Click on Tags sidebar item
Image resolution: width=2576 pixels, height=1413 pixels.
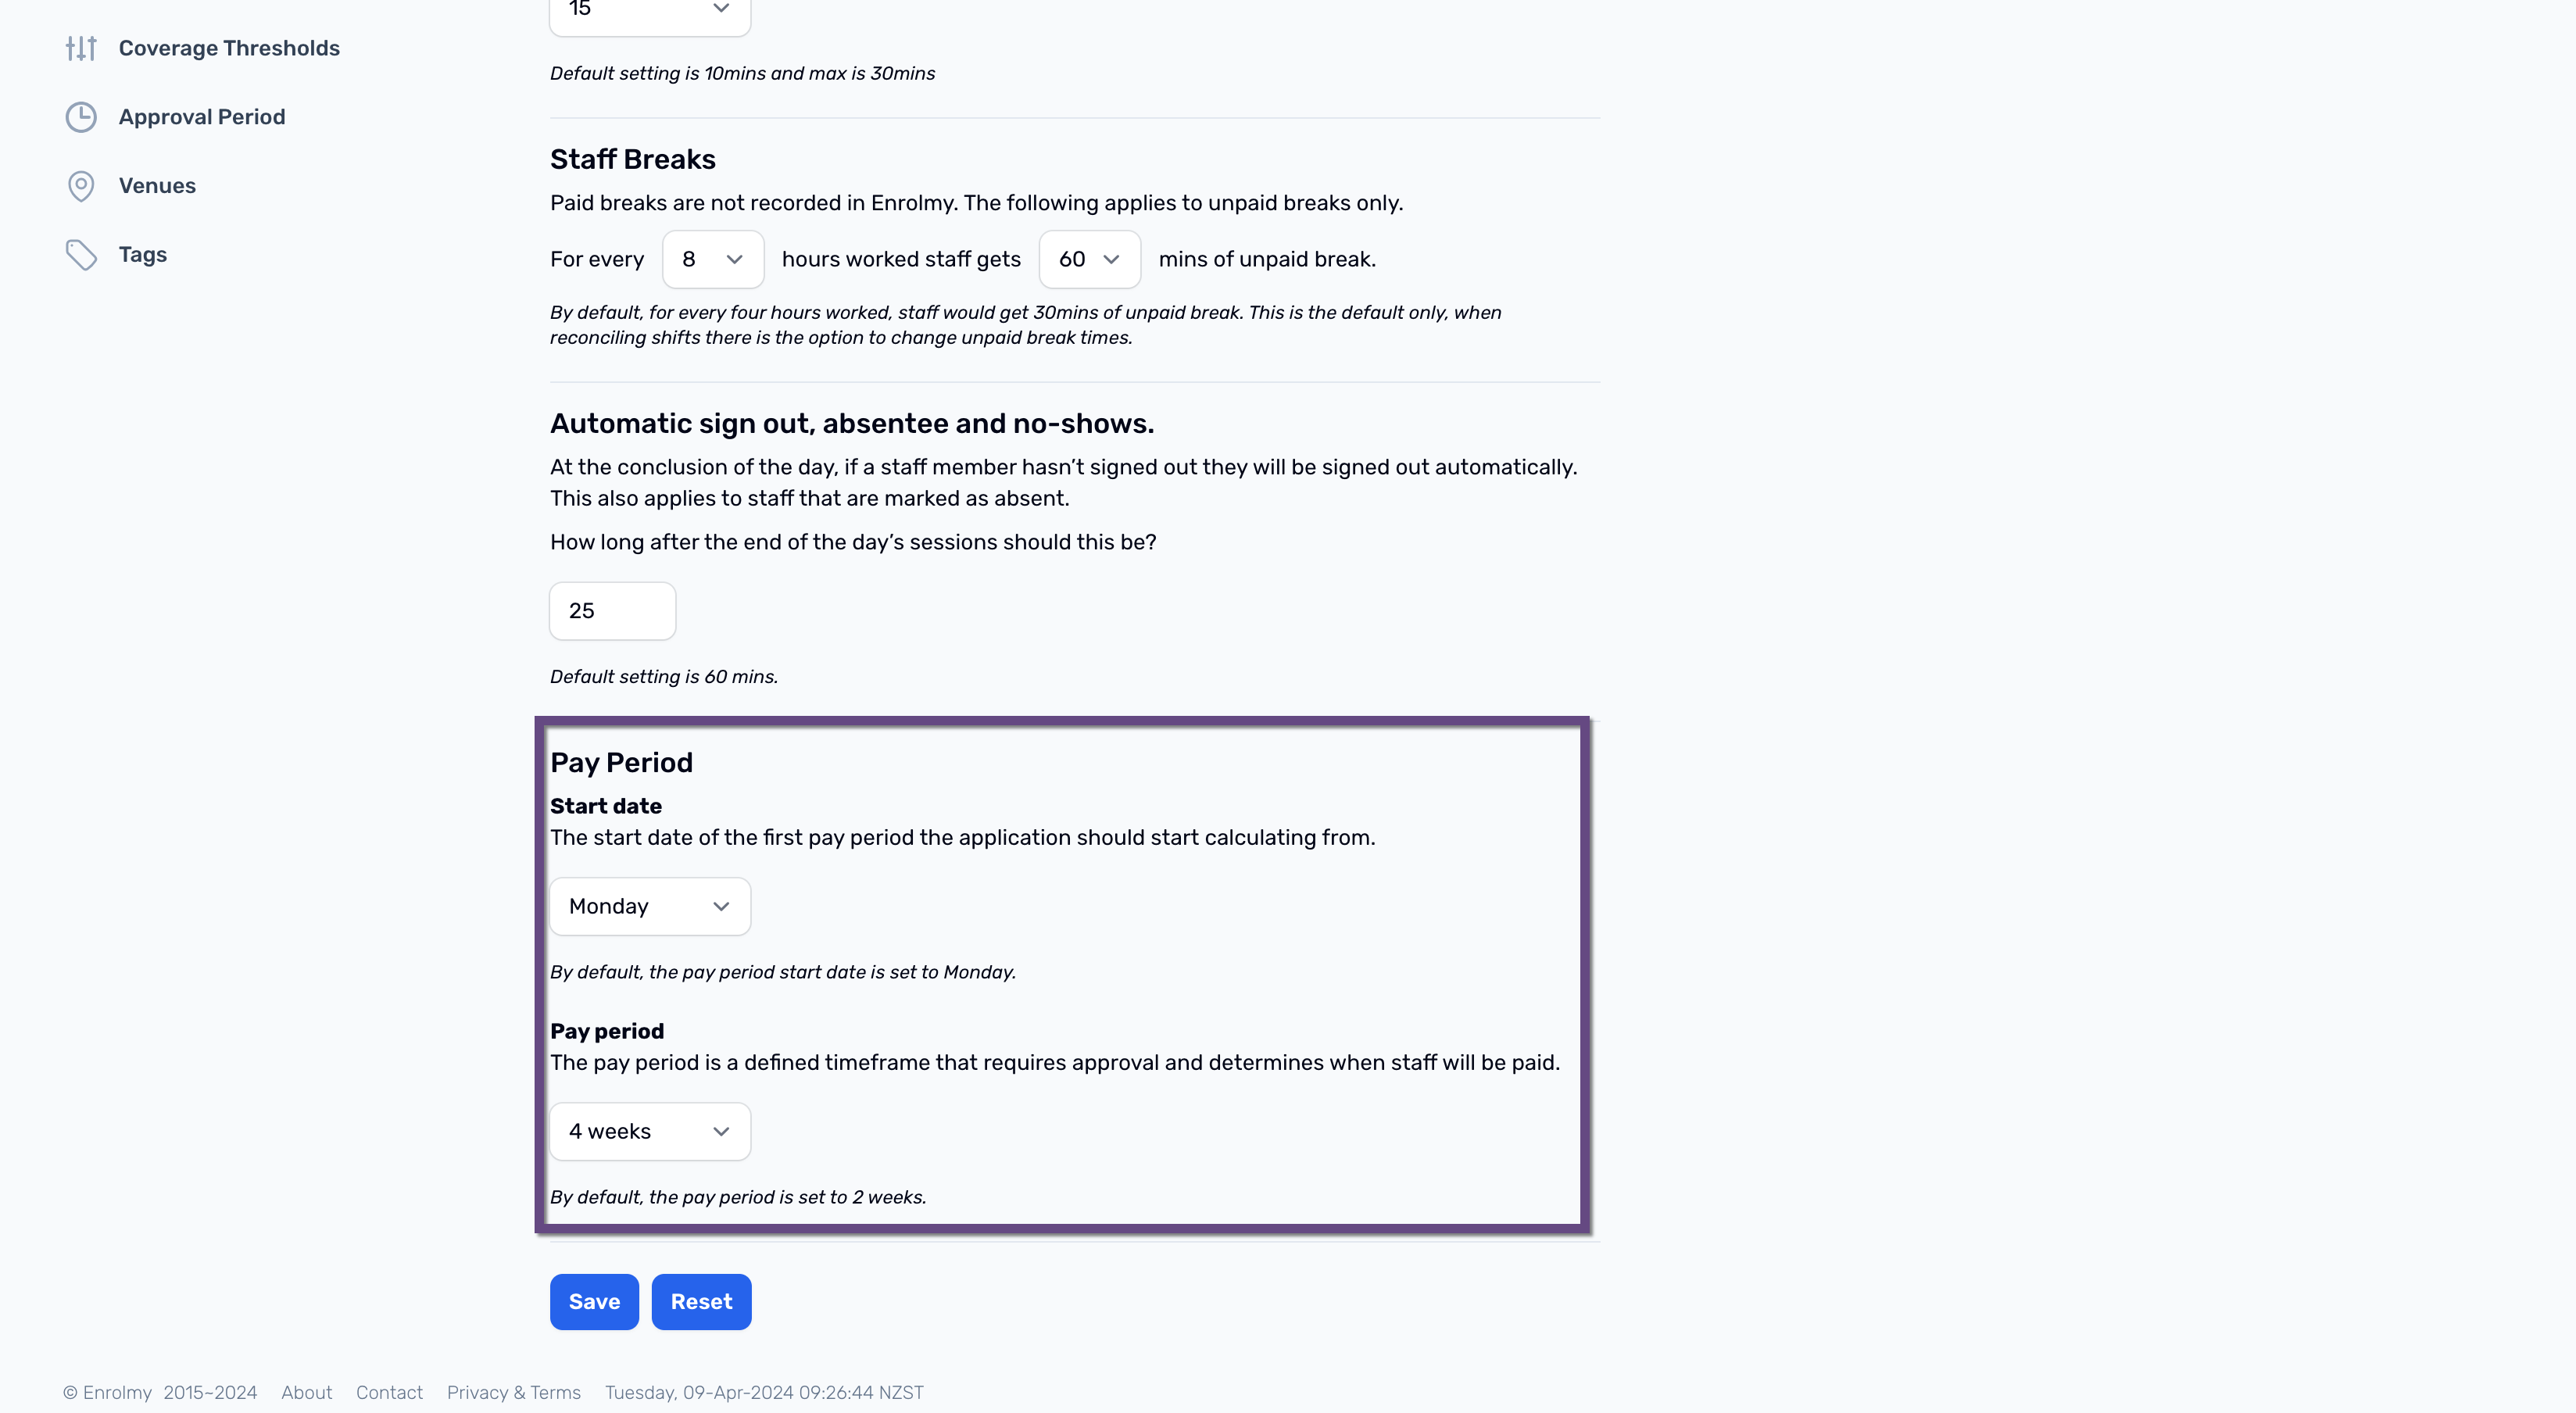tap(142, 254)
